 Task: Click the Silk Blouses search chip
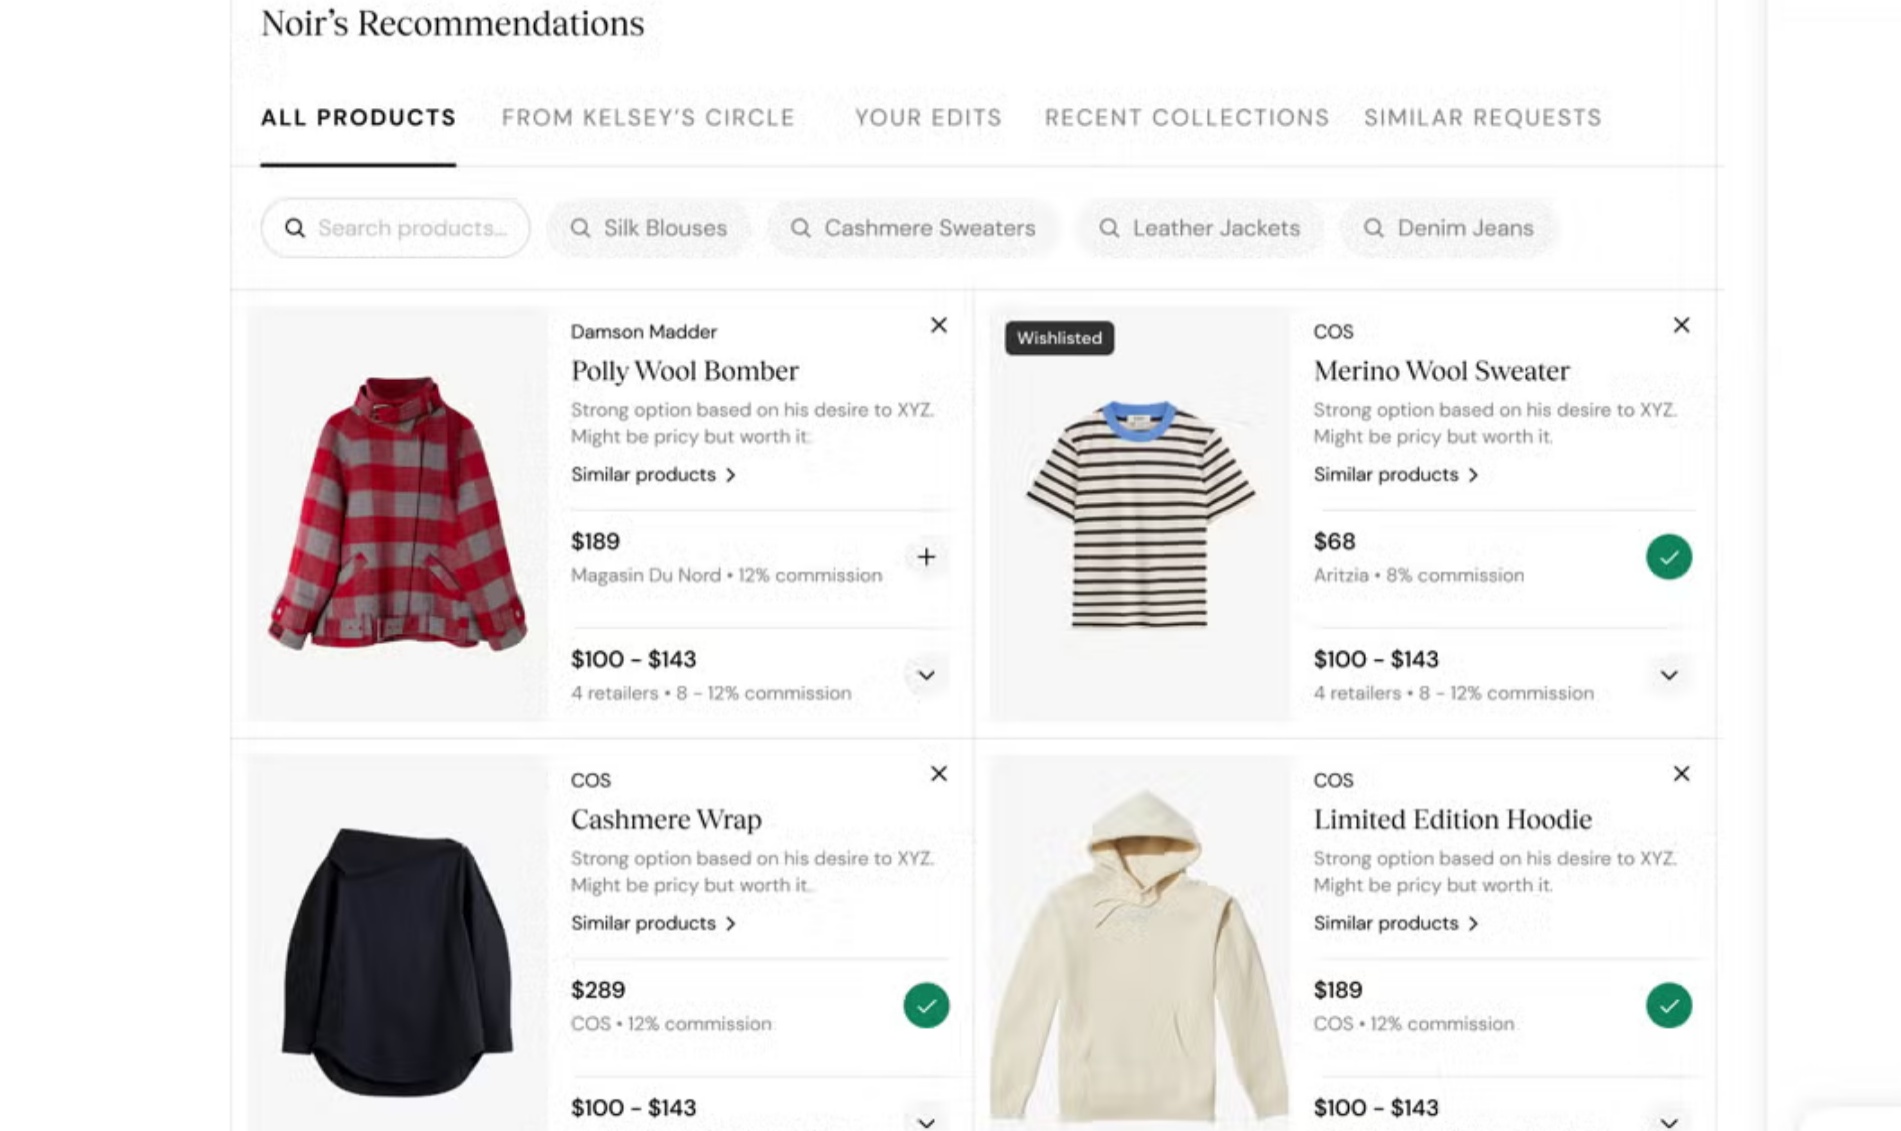click(649, 228)
